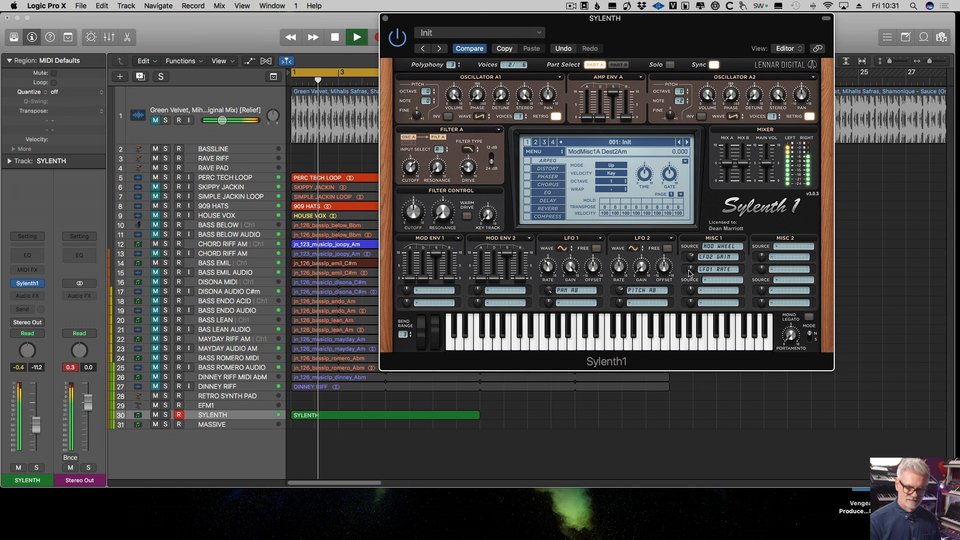The width and height of the screenshot is (960, 540).
Task: Toggle the blue Catch playhead button
Action: [286, 61]
